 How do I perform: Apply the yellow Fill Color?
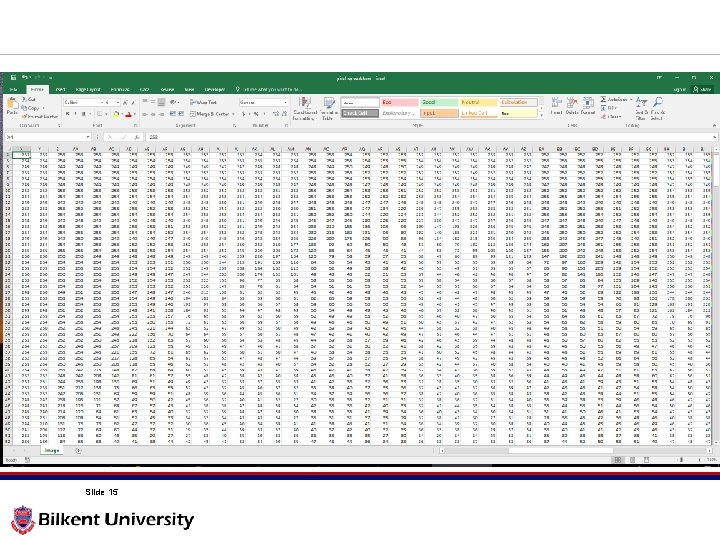[116, 114]
